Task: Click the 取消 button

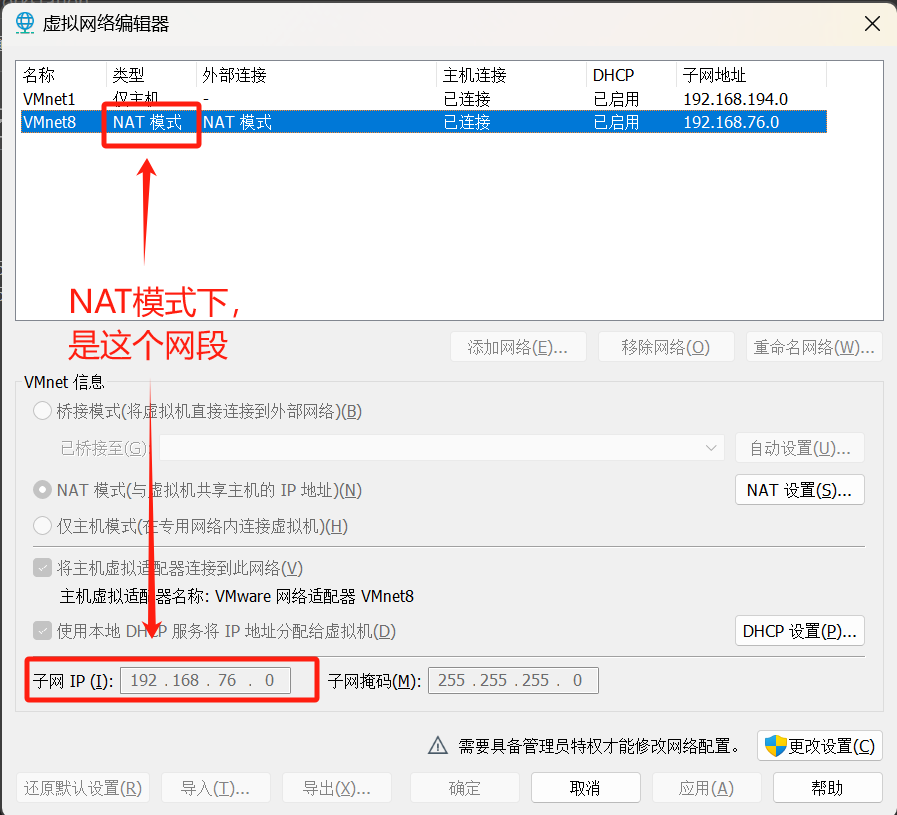Action: coord(586,788)
